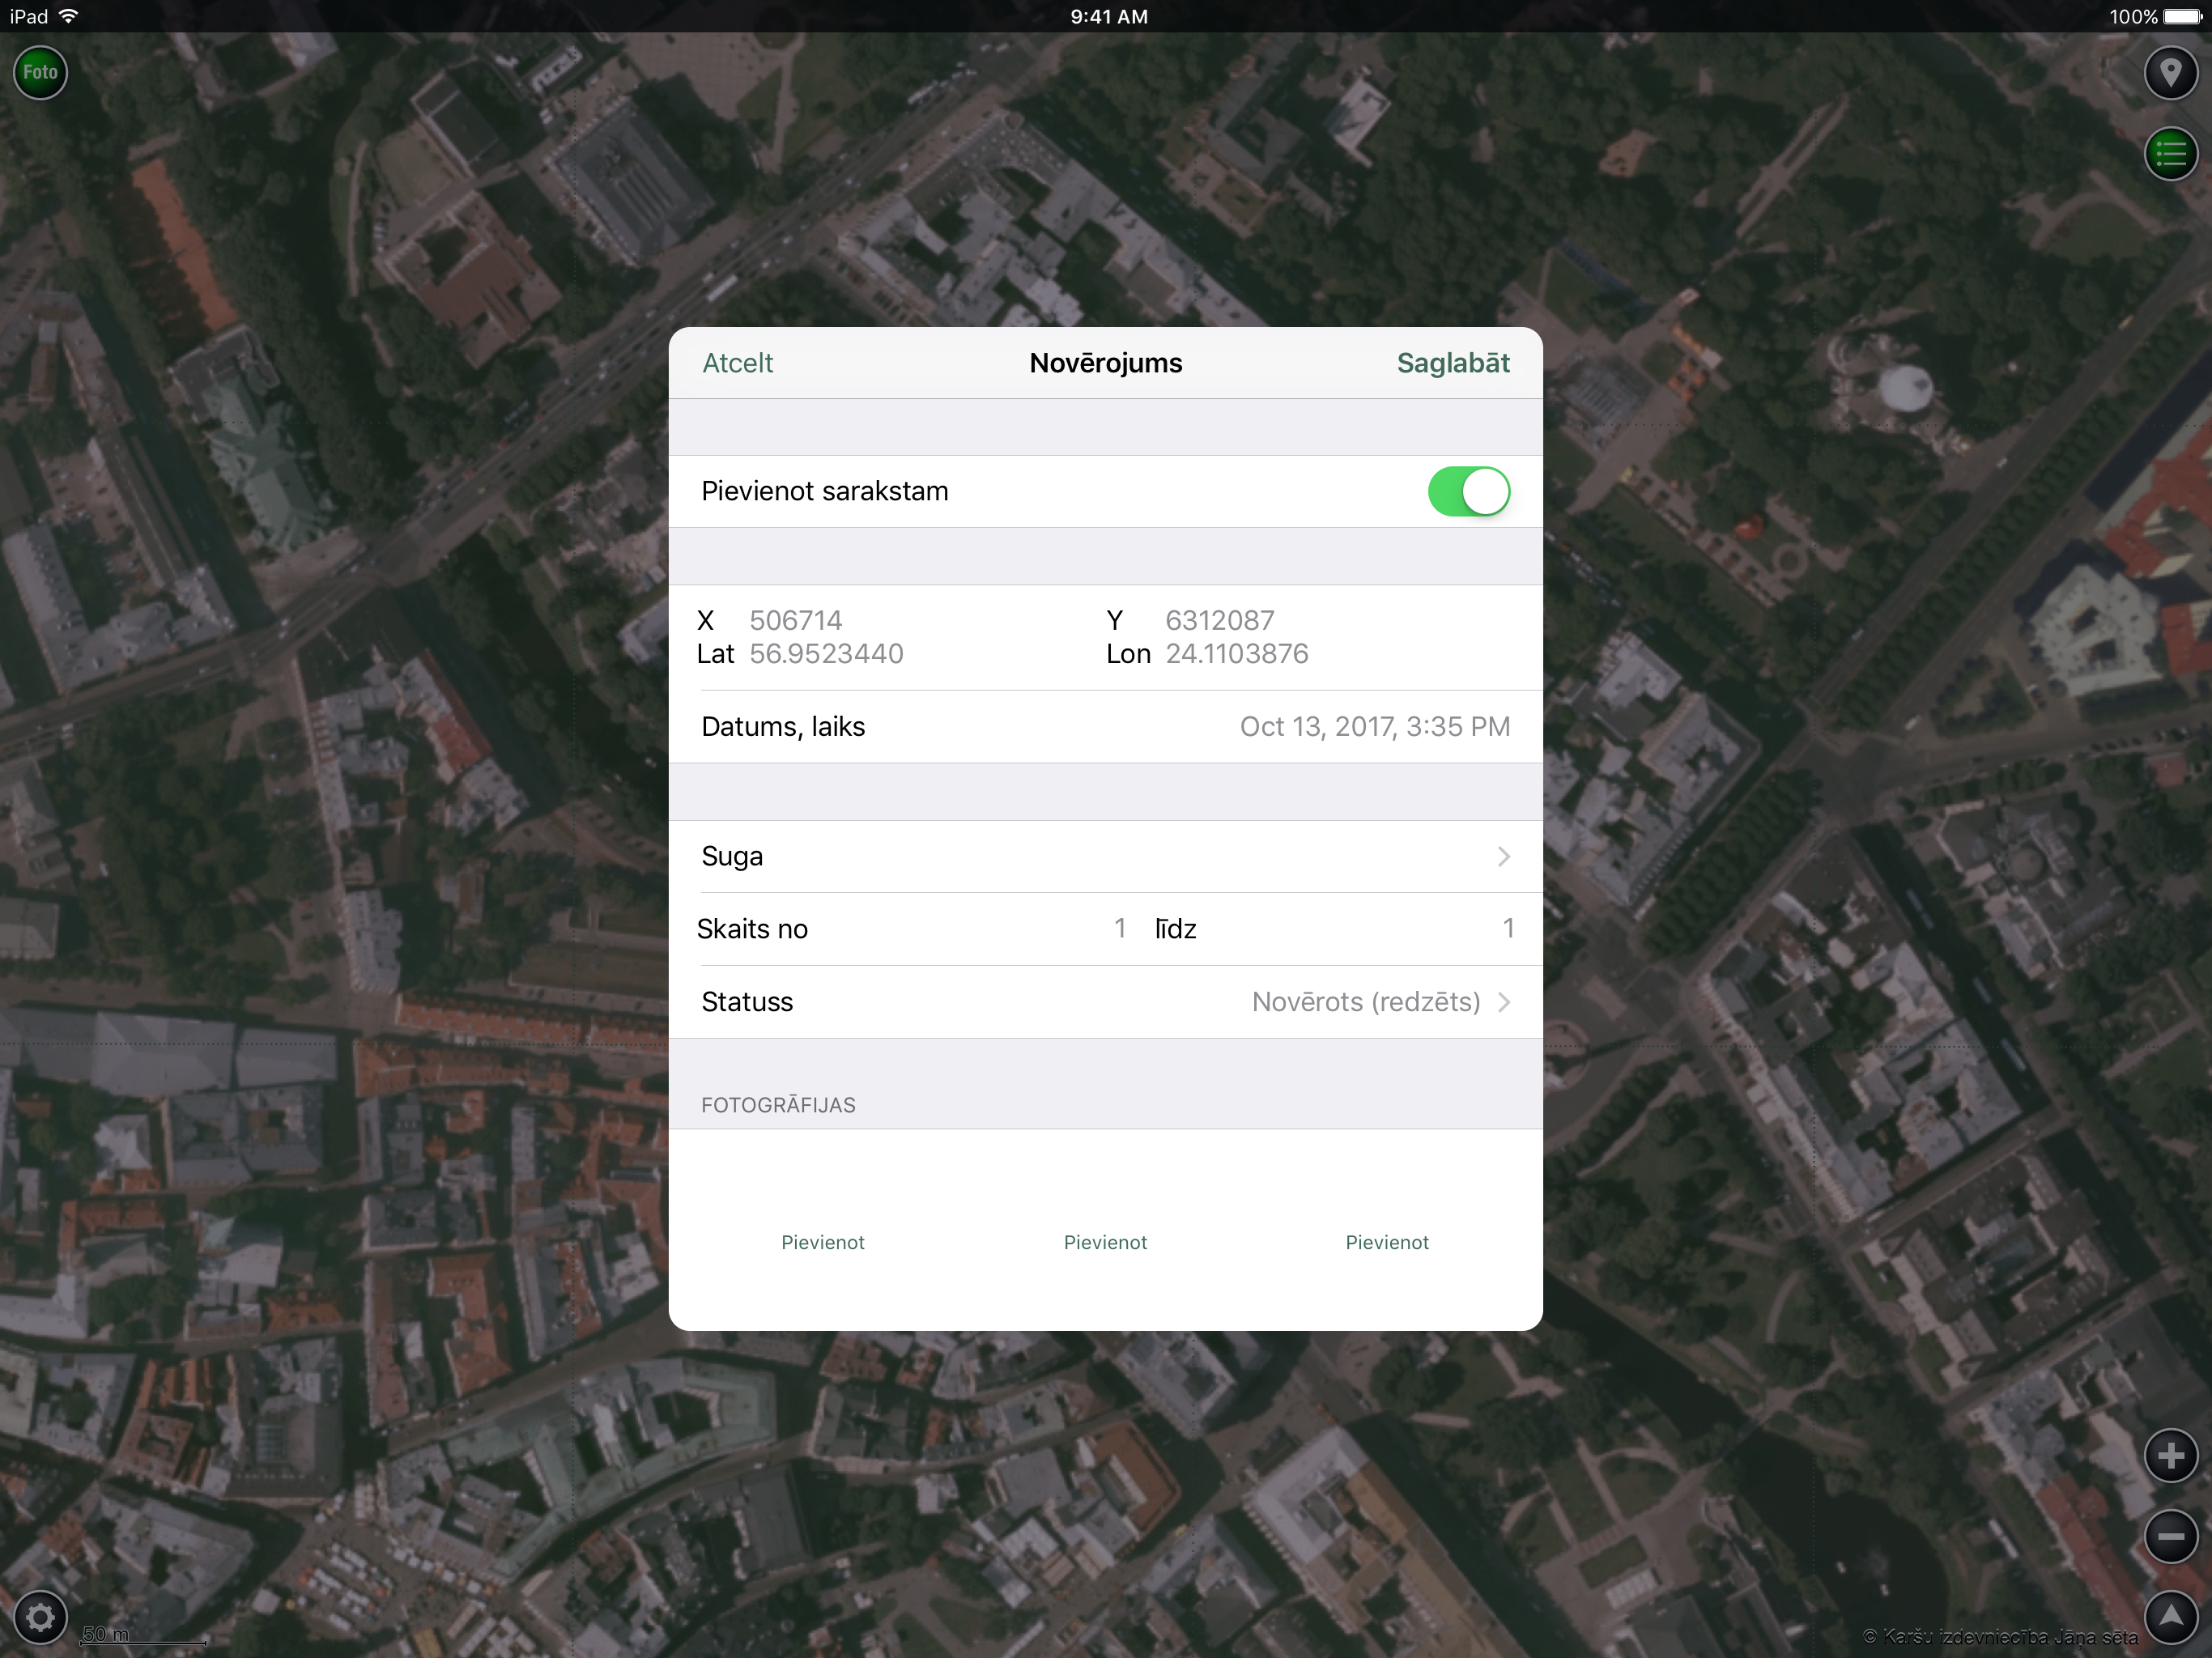Tap the middle Pievienot photo slot
Screen dimensions: 2212x1658
click(x=1105, y=1242)
